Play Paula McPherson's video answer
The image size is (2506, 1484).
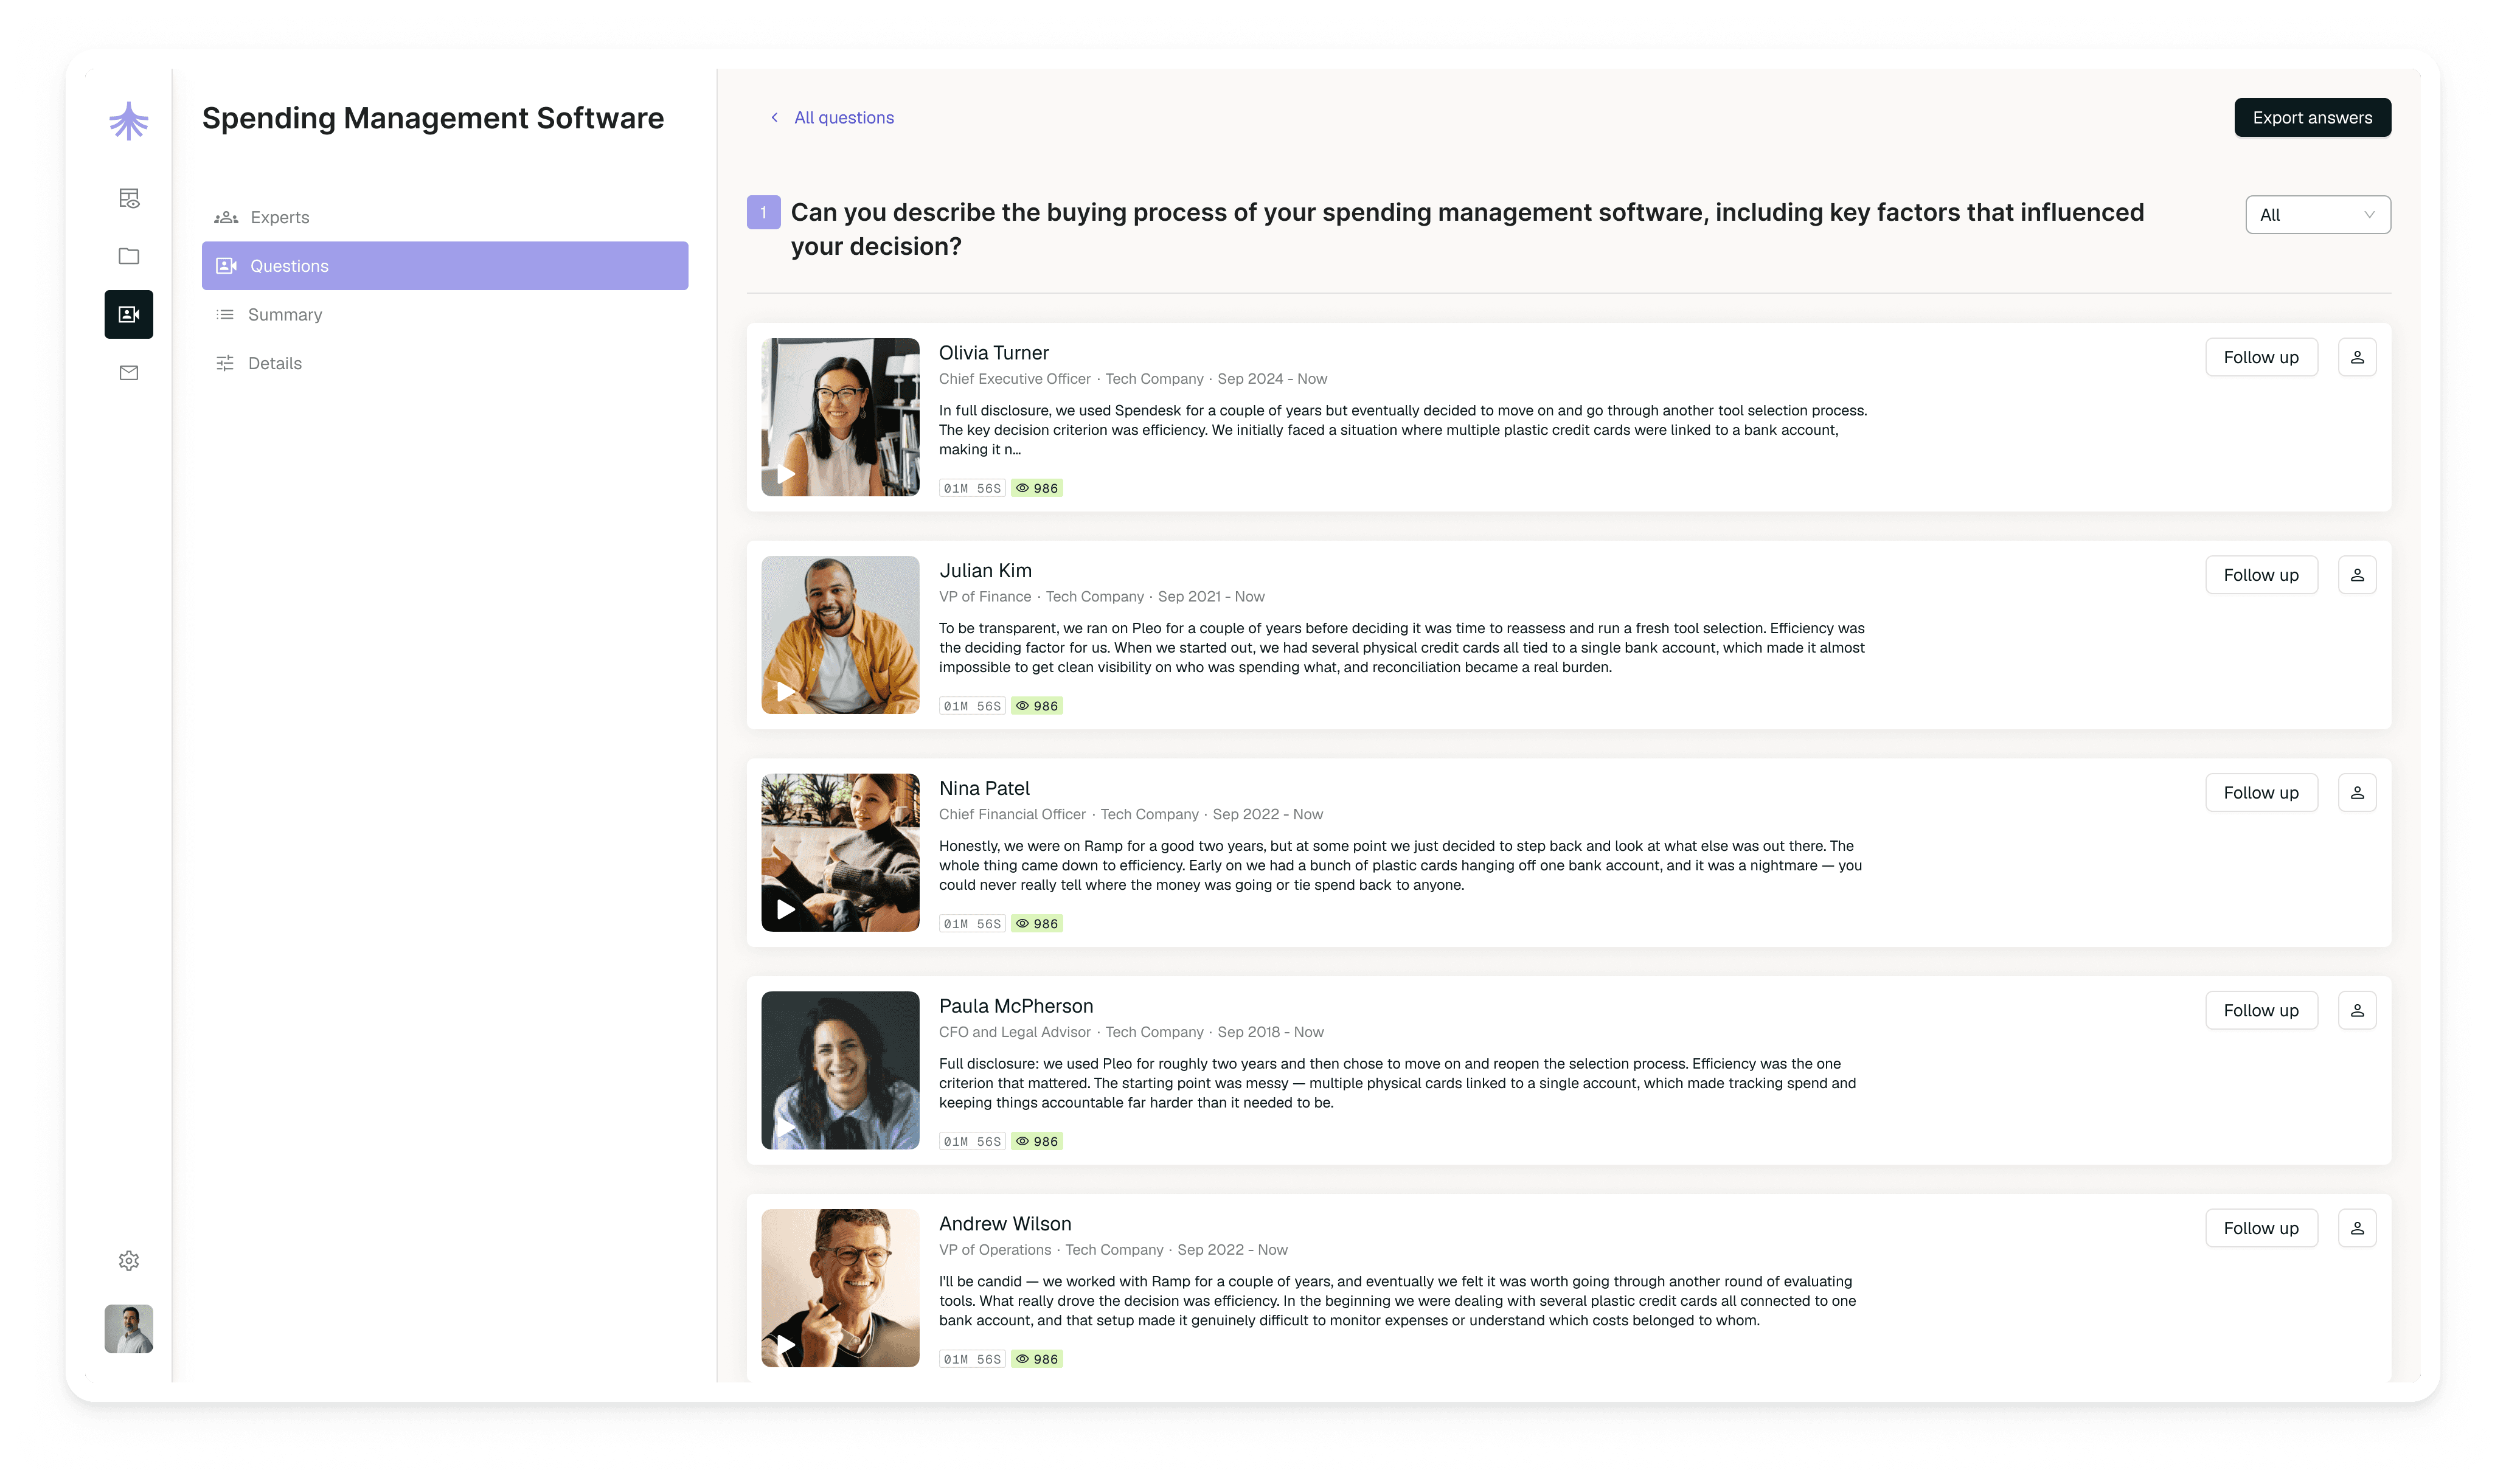click(786, 1127)
